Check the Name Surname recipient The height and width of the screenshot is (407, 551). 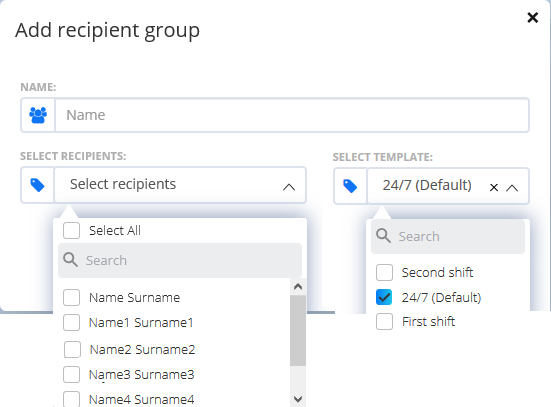tap(71, 297)
